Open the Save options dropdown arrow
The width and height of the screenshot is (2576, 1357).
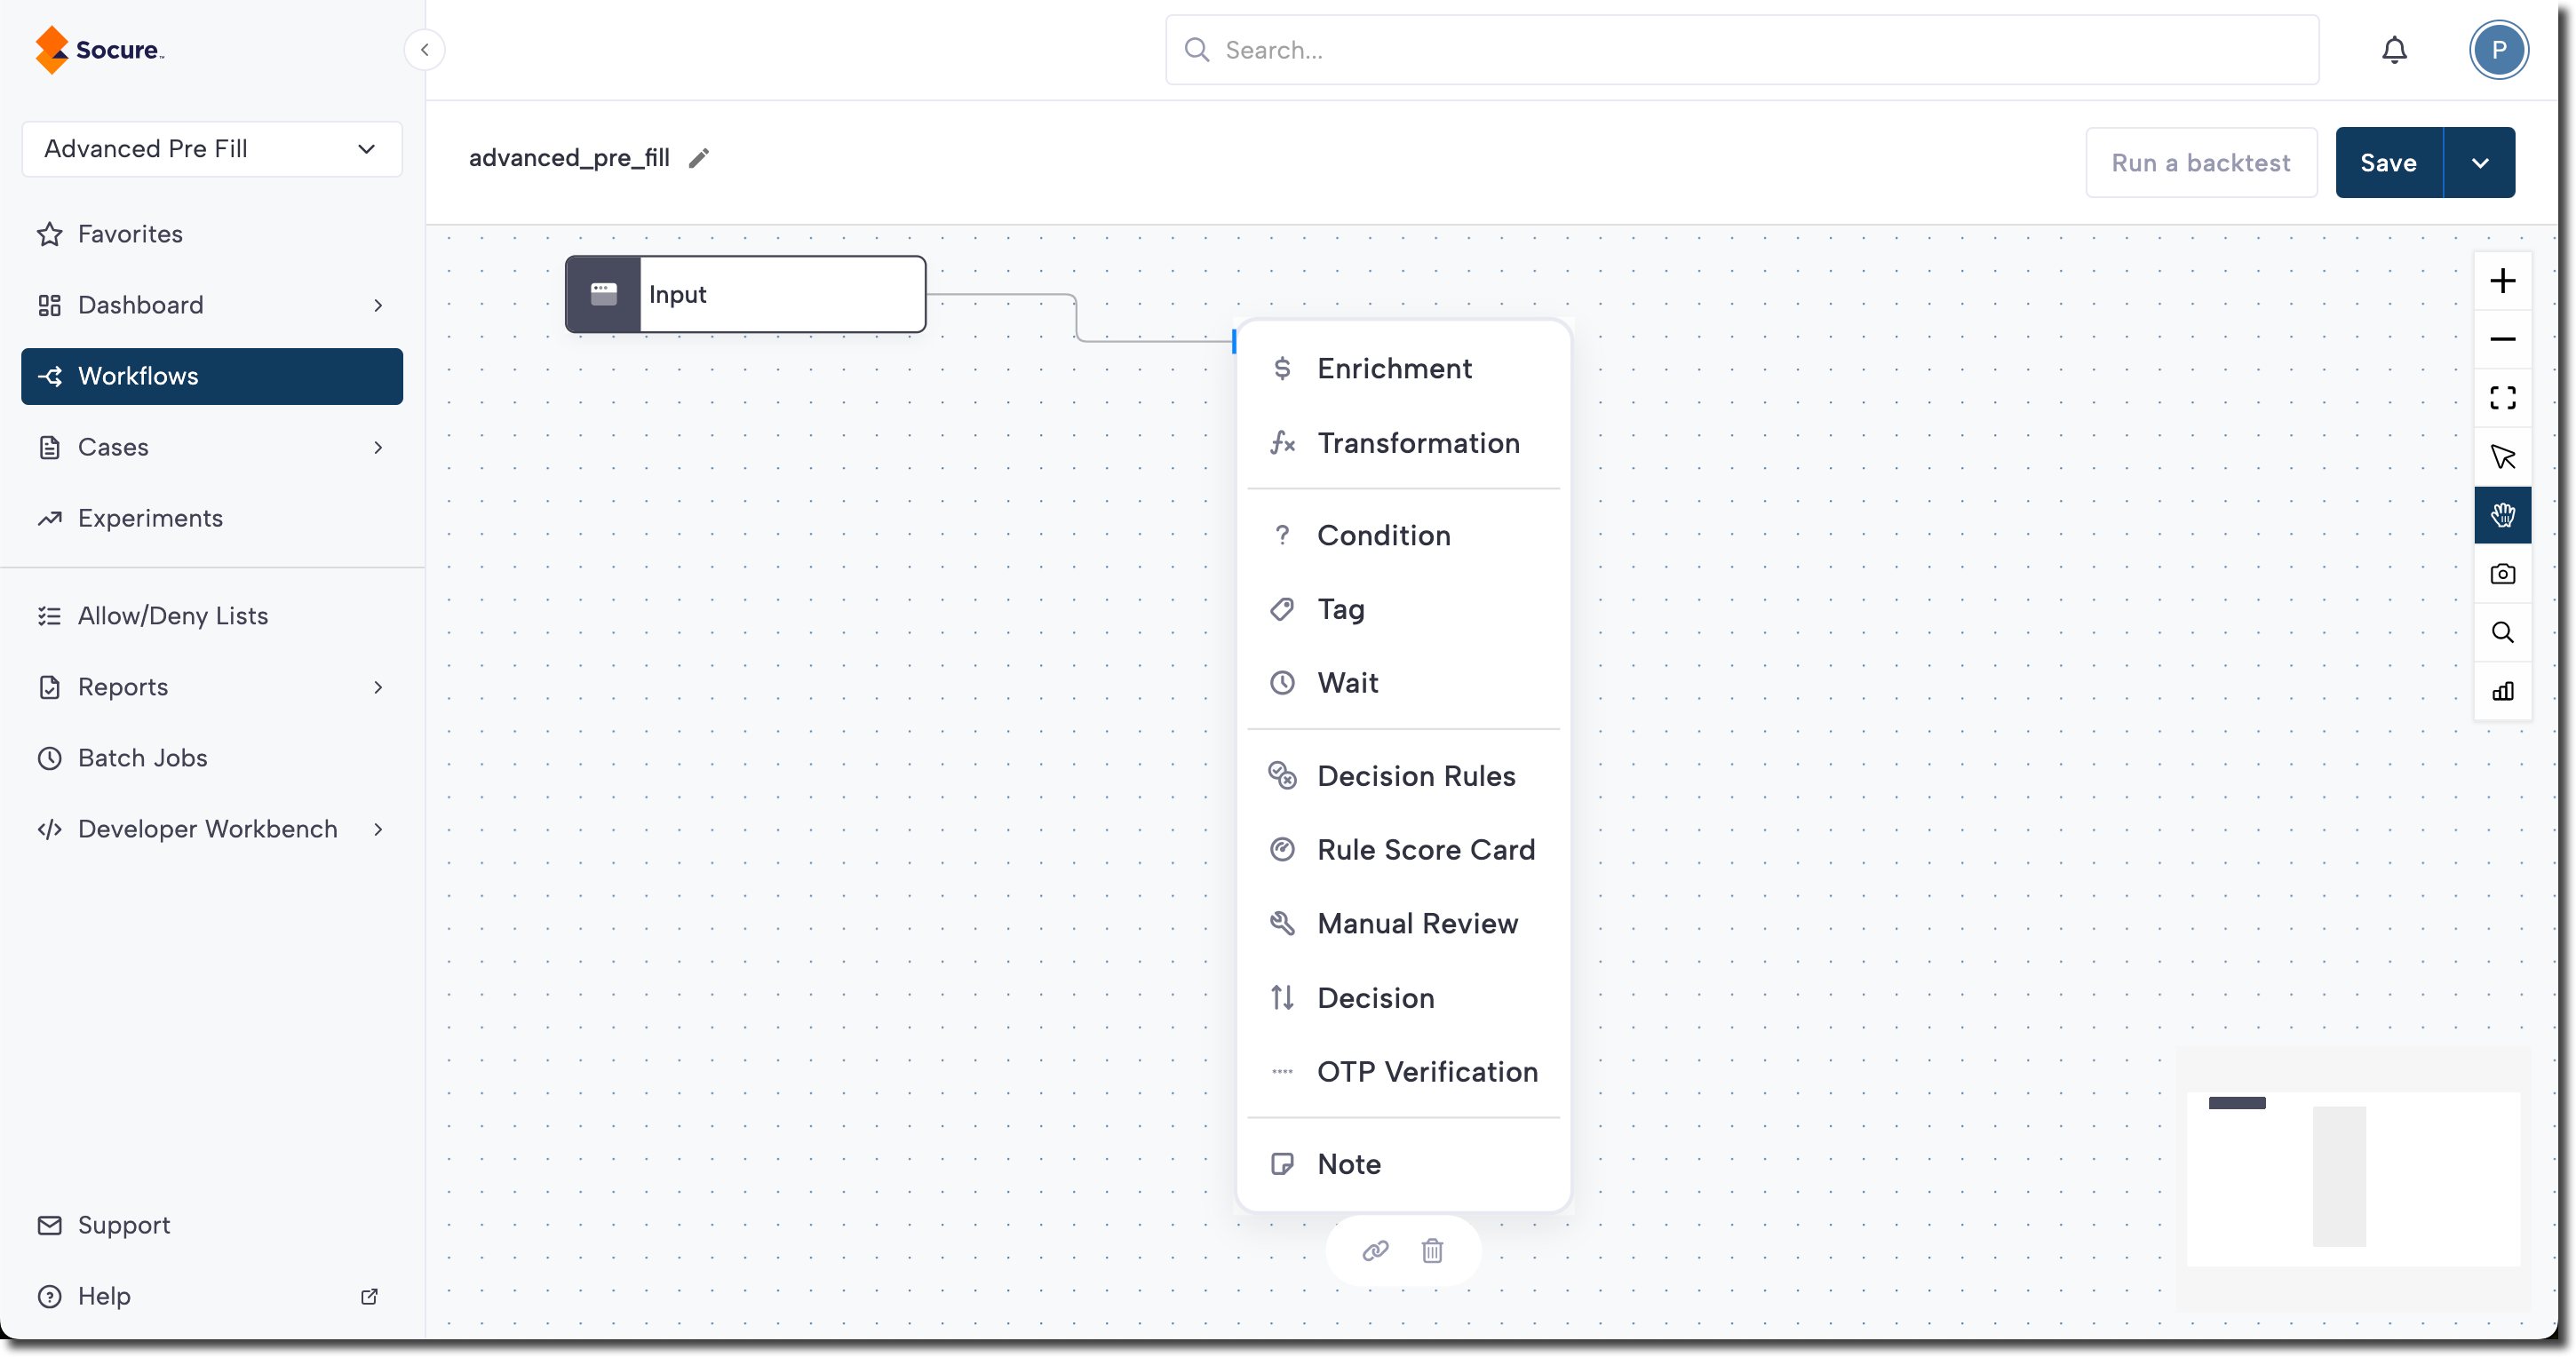2479,163
